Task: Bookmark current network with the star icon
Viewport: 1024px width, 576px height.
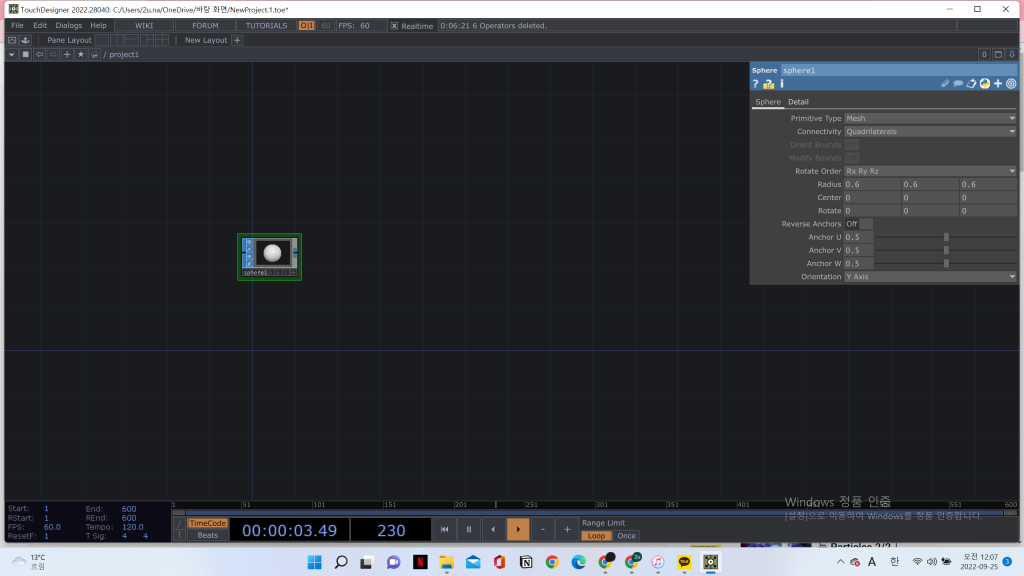Action: coord(81,55)
